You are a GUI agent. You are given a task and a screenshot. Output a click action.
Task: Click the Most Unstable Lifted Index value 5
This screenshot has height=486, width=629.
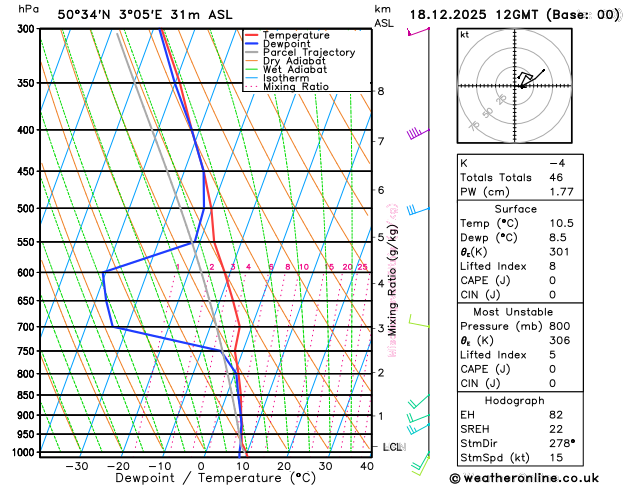(552, 355)
